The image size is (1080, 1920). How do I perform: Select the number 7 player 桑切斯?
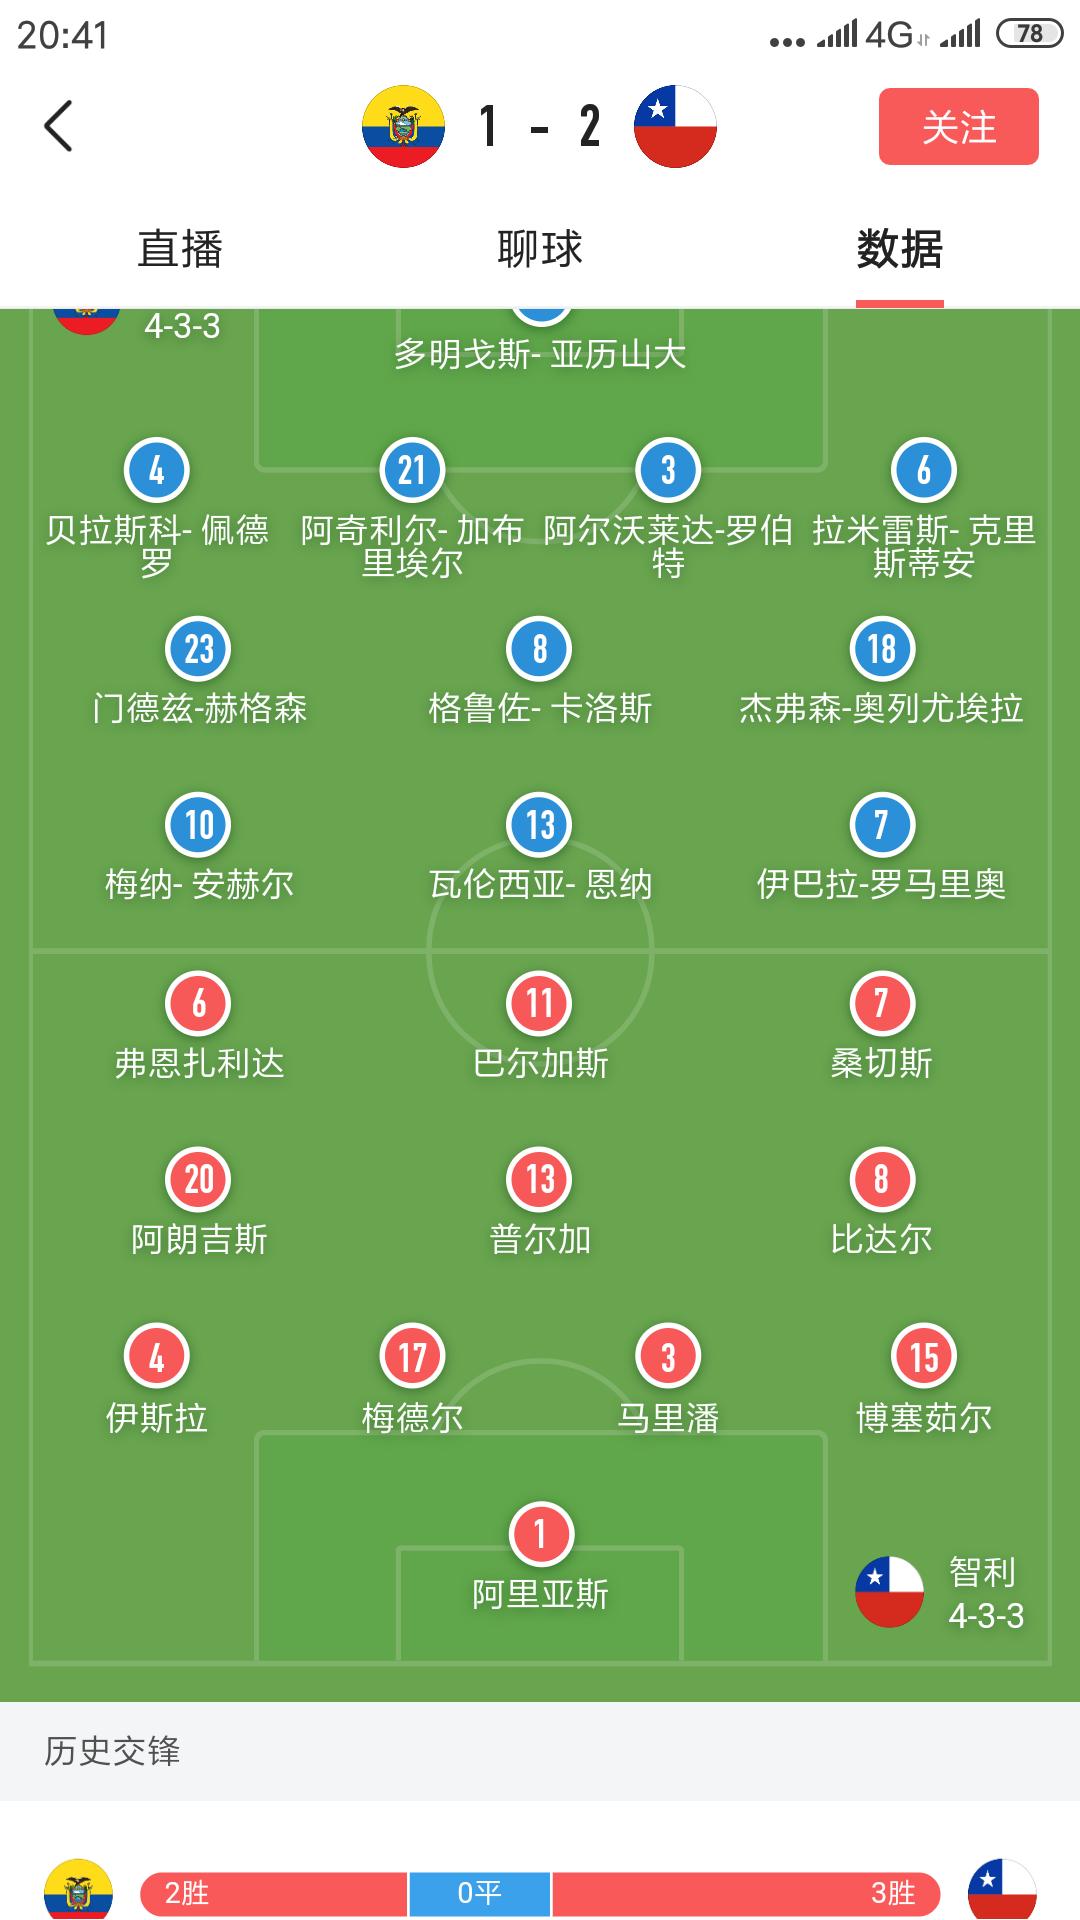(x=881, y=1004)
